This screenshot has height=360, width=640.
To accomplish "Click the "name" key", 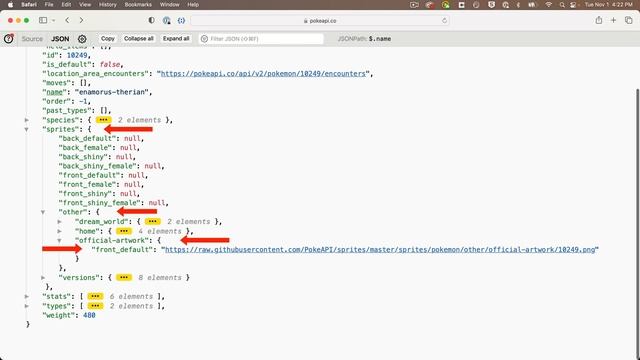I will [54, 92].
